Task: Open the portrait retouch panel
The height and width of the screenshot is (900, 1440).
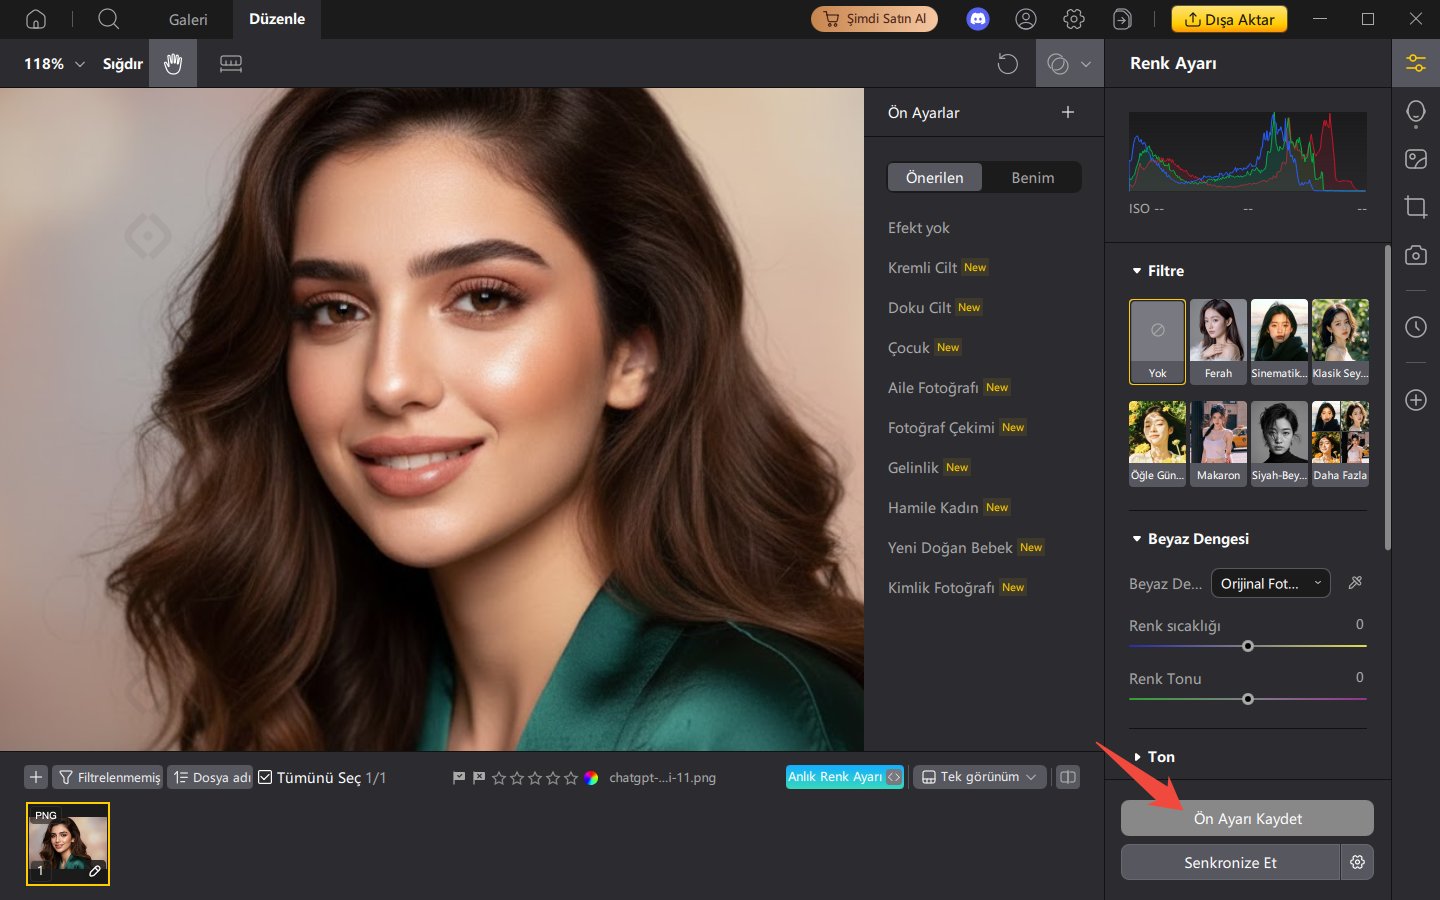Action: coord(1416,112)
